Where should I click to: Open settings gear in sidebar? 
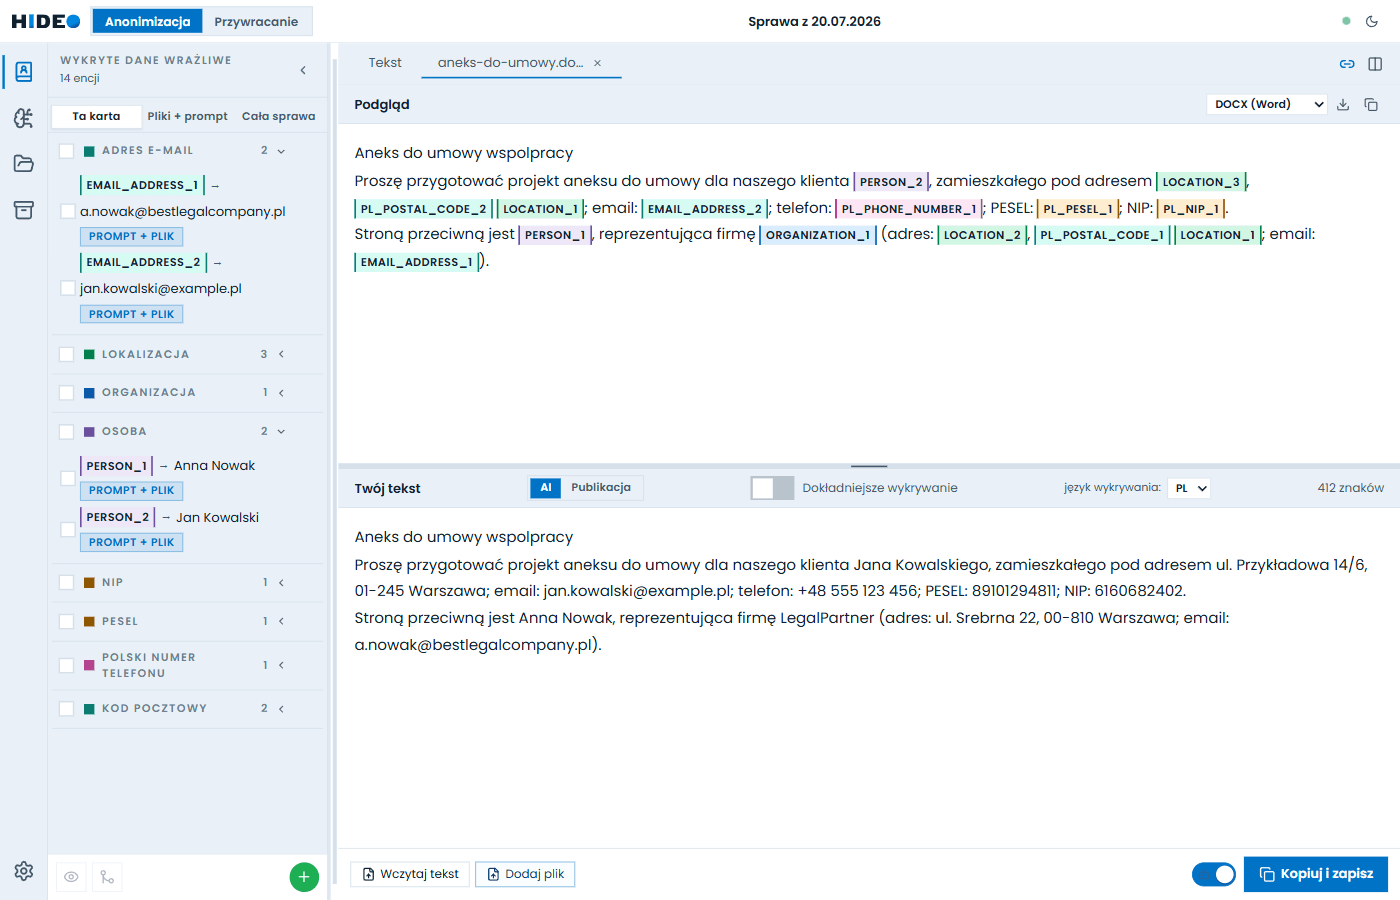click(24, 871)
